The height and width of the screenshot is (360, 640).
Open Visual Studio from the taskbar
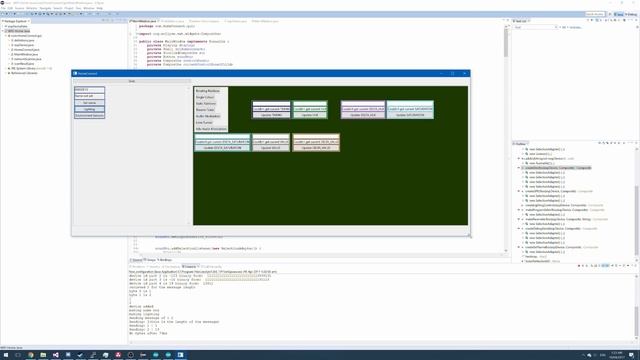pos(56,355)
